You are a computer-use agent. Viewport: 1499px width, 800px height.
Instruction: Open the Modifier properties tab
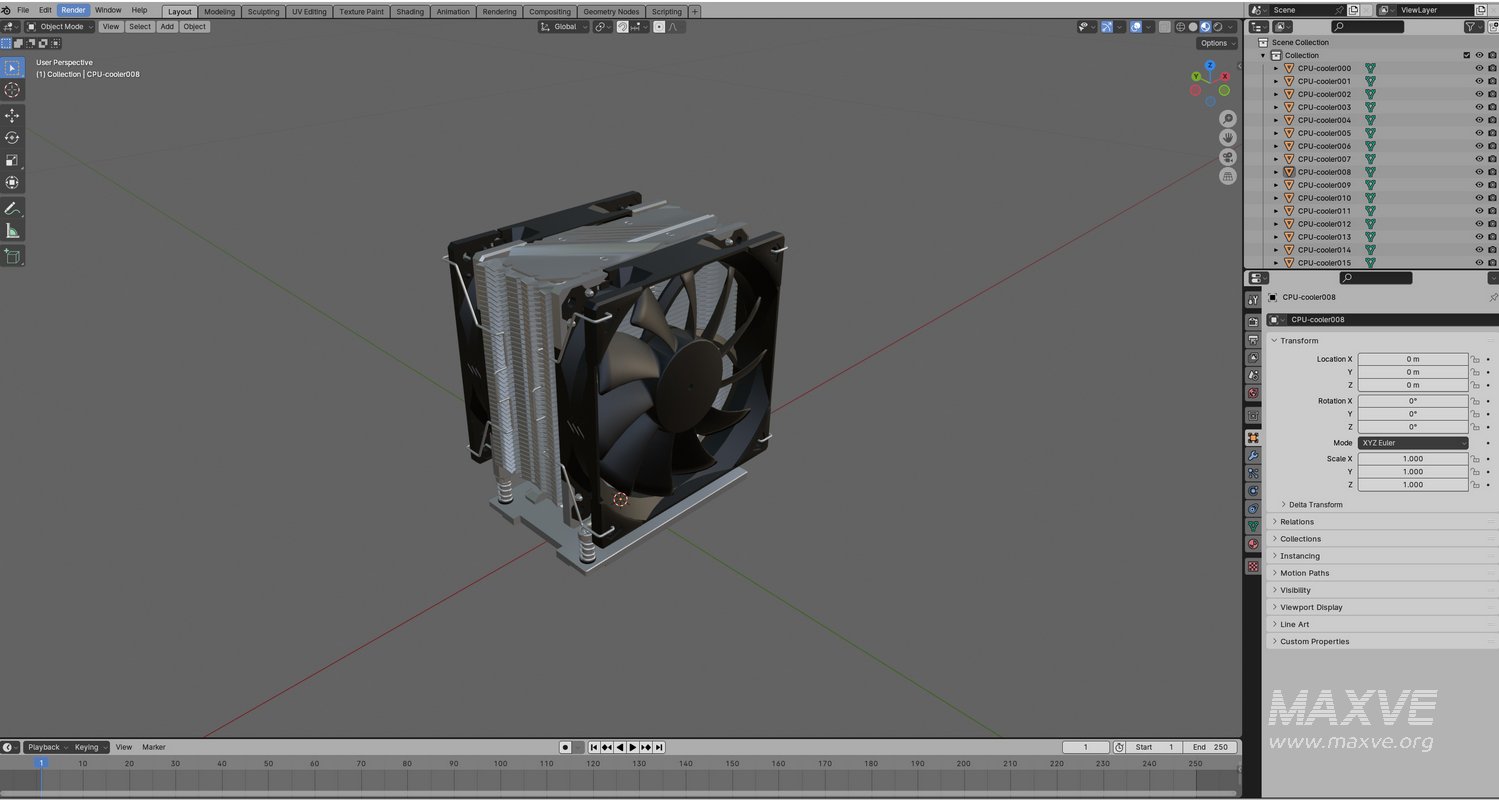tap(1253, 455)
